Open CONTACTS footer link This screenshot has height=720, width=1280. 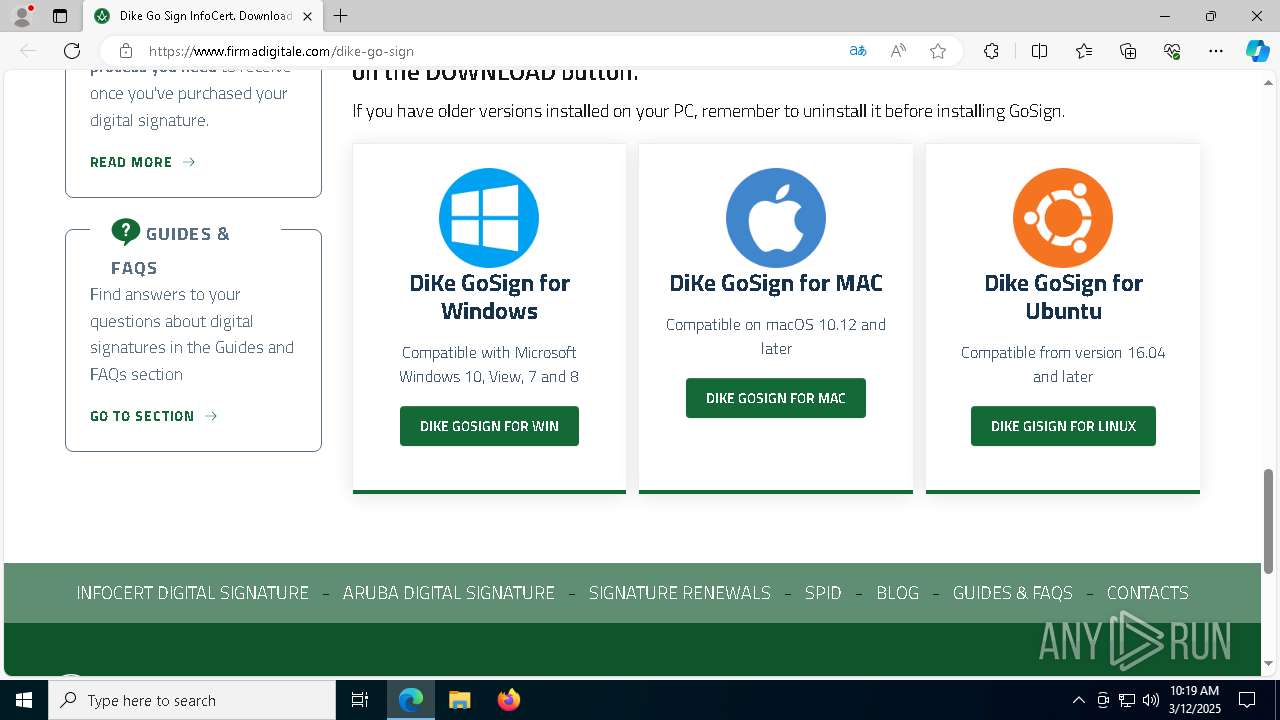coord(1148,593)
